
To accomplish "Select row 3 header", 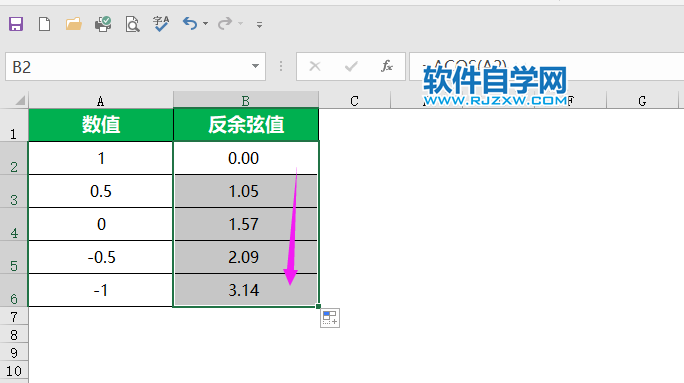I will point(14,192).
